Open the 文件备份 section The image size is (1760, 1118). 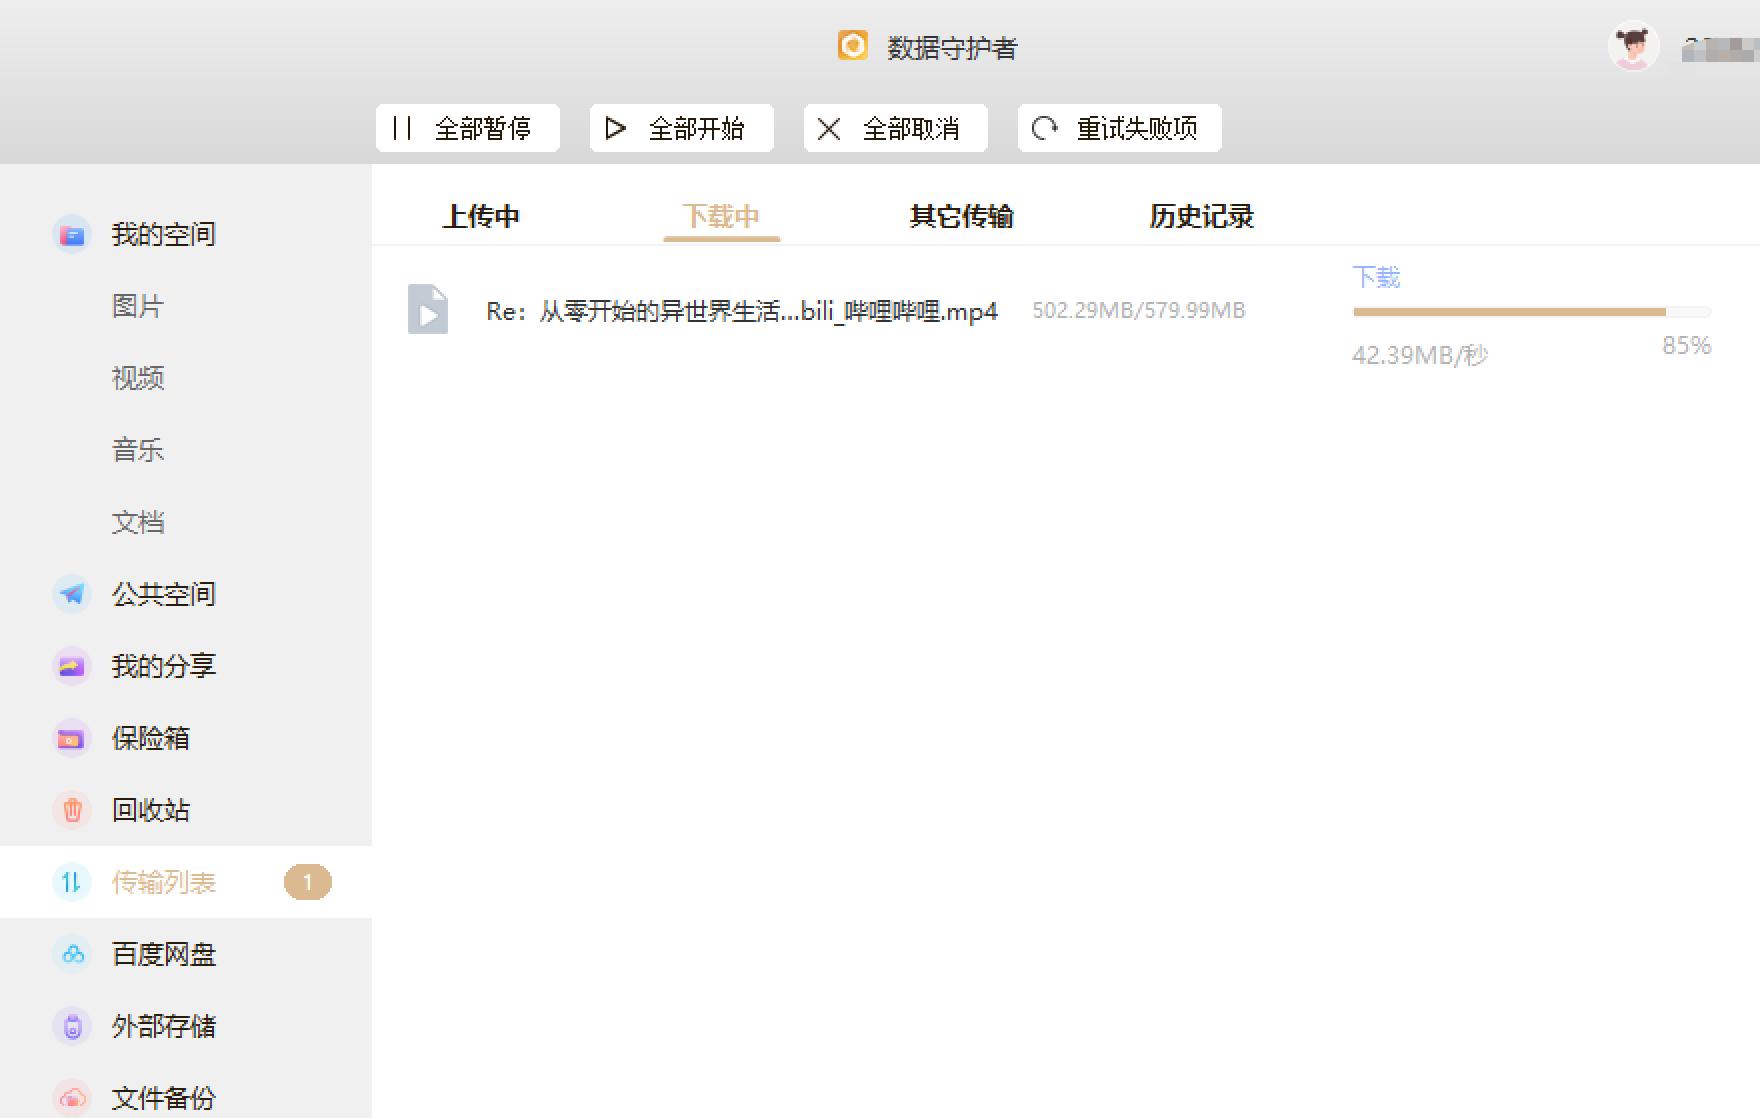point(162,1097)
